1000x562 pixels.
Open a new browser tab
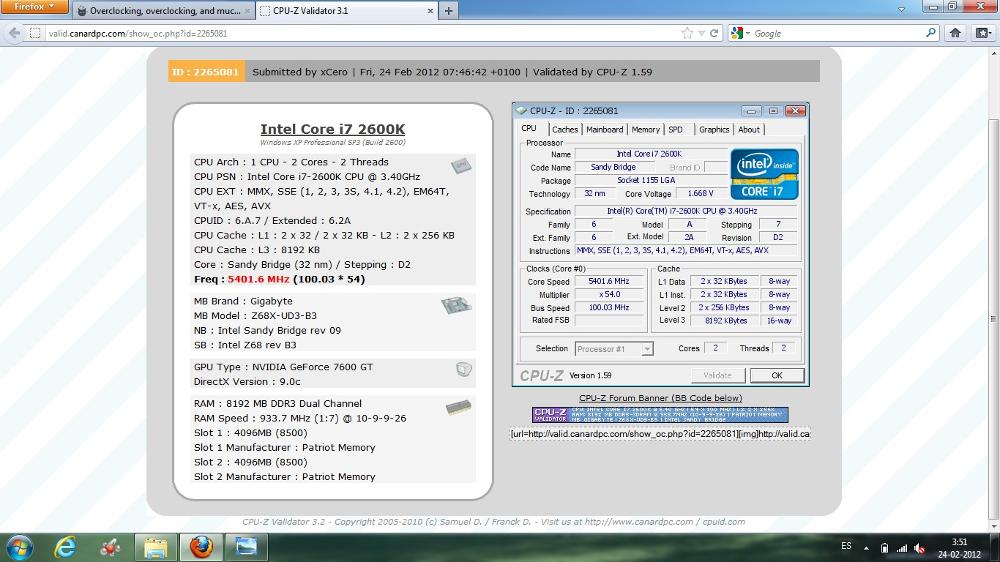pos(448,11)
